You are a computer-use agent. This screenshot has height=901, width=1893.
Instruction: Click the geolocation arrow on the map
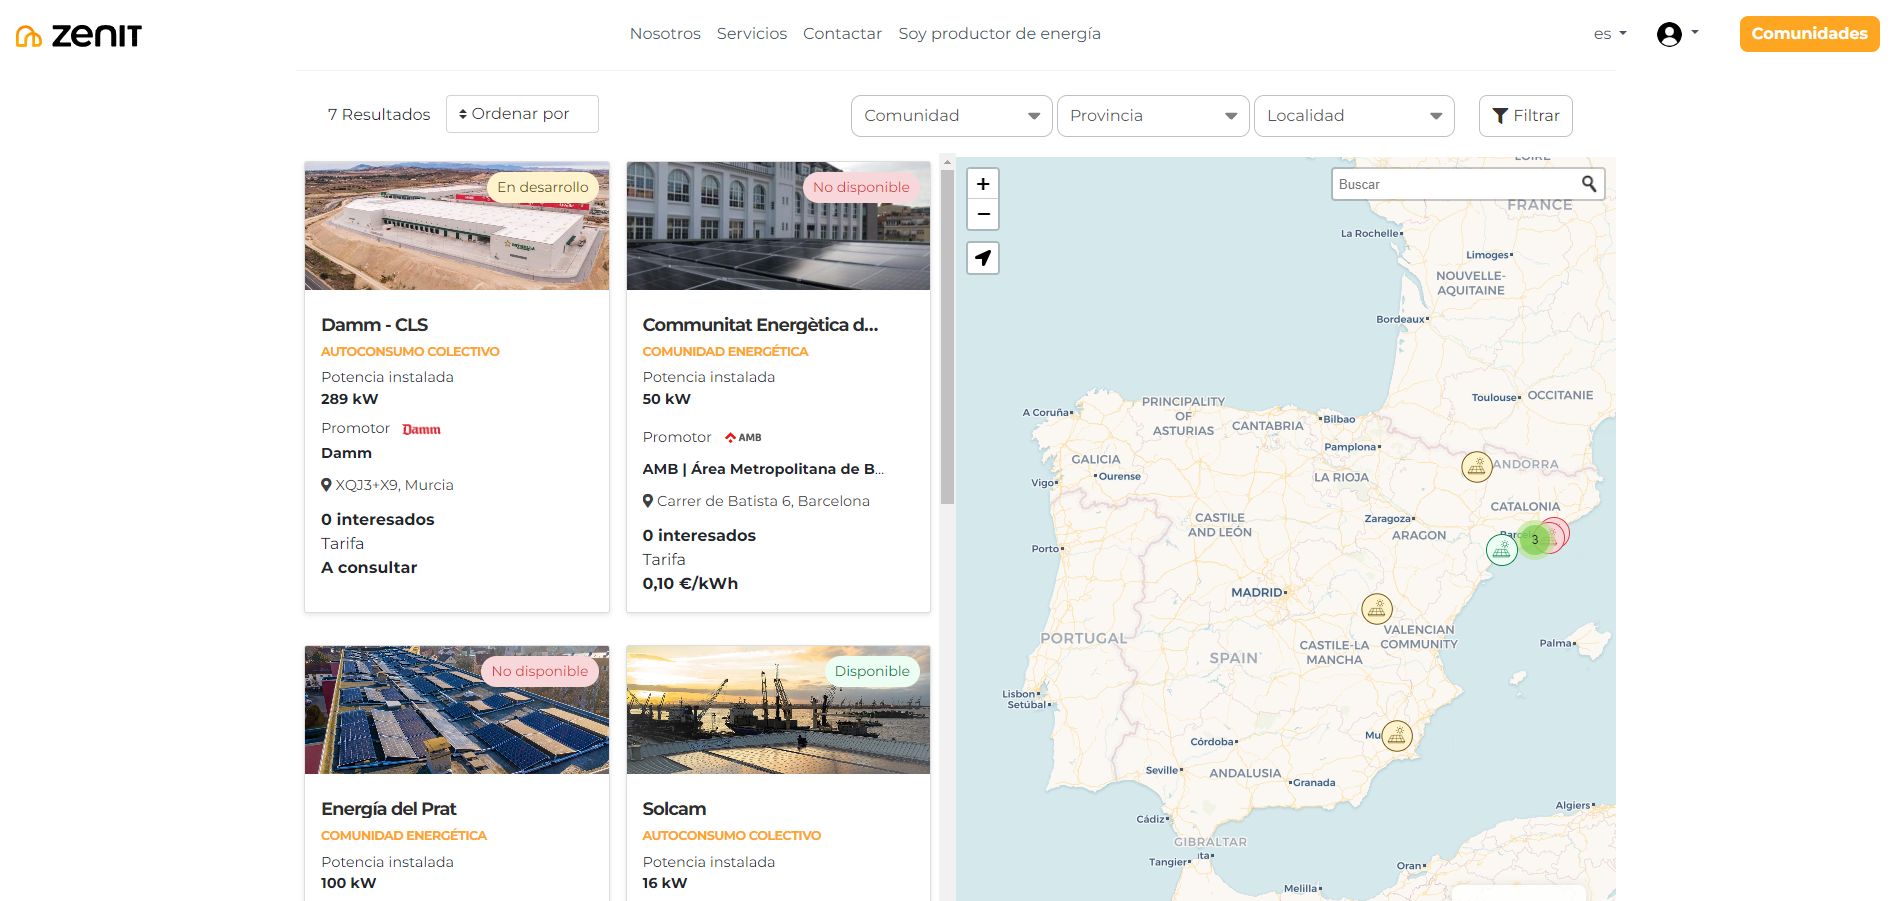coord(983,258)
